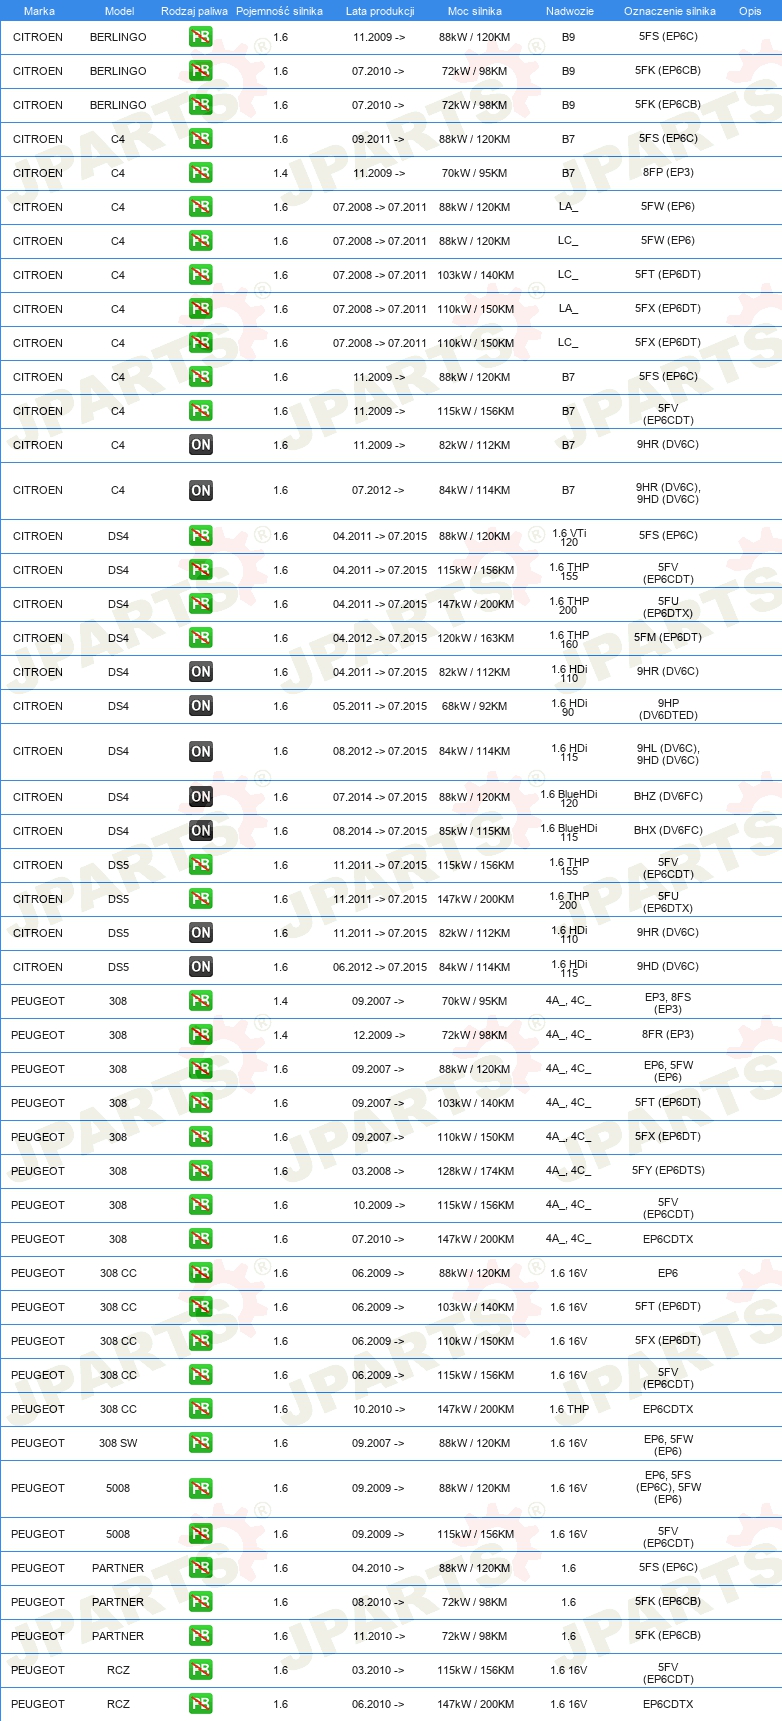Viewport: 782px width, 1721px height.
Task: Click petrol icon in Berlingo 5FS (EP6C) row
Action: coord(201,37)
